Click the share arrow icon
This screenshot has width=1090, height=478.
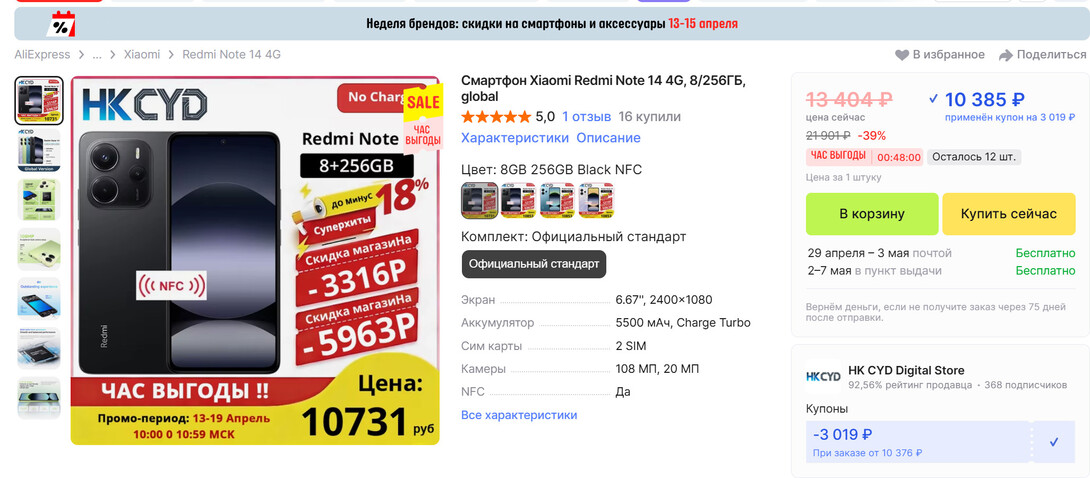(1006, 55)
